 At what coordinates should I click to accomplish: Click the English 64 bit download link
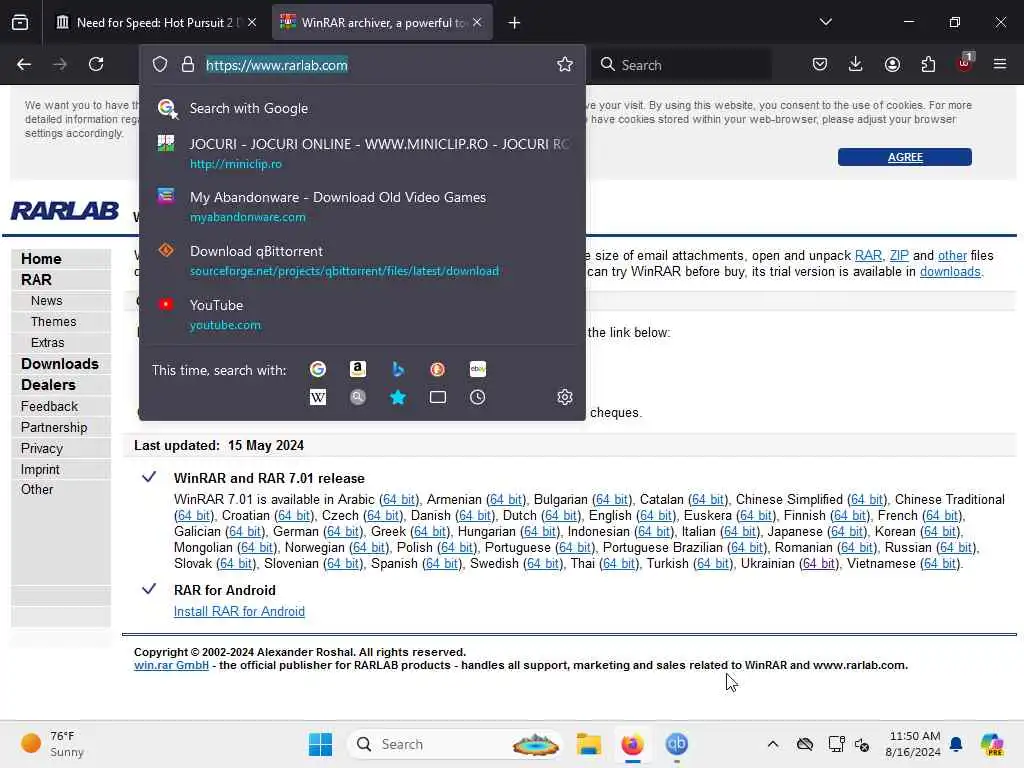656,515
